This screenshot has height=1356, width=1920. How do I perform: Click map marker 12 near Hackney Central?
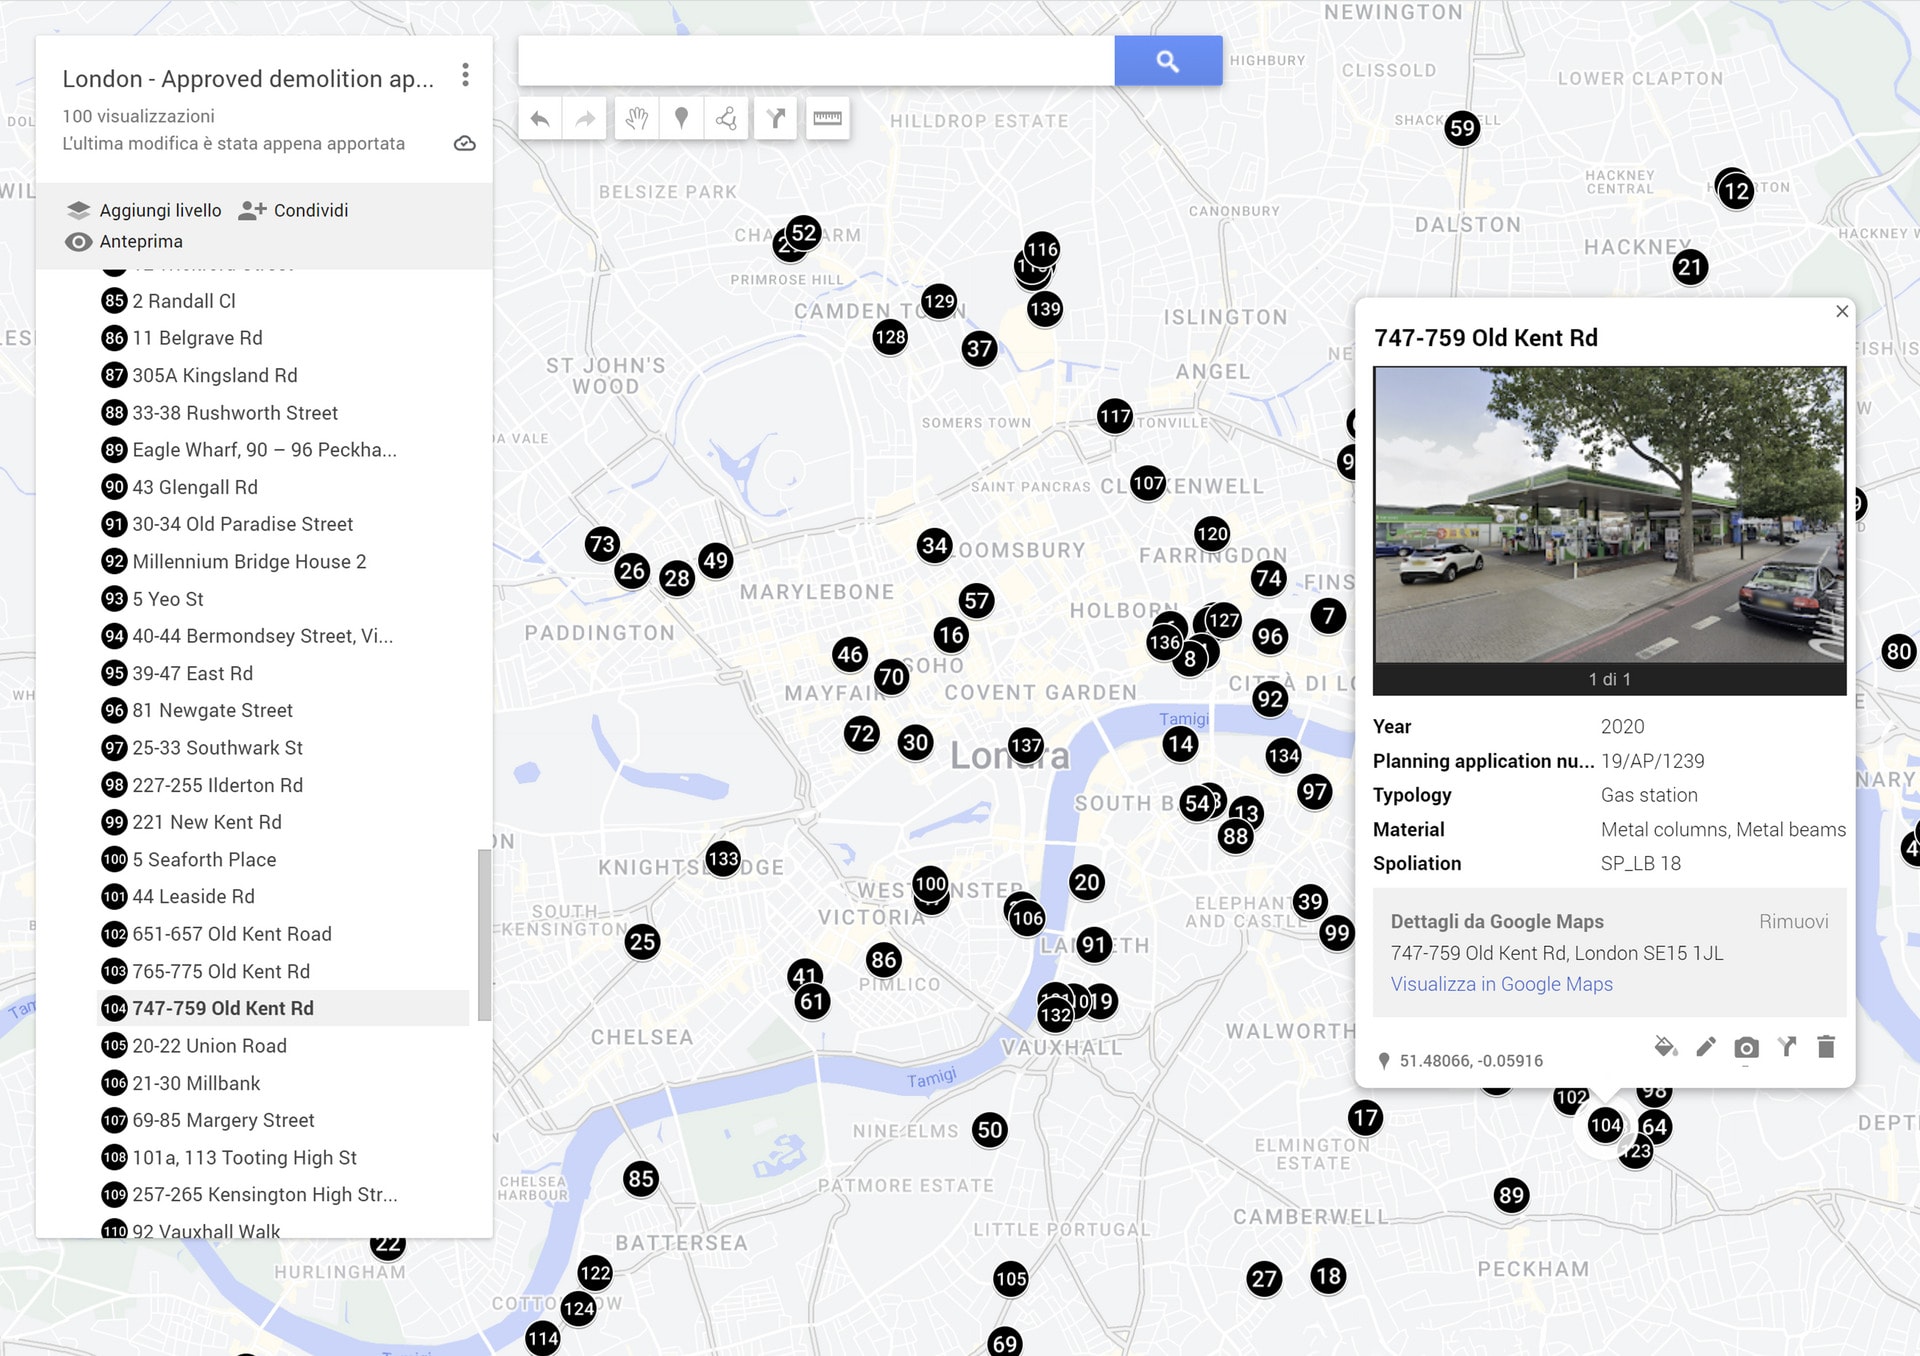click(x=1736, y=191)
